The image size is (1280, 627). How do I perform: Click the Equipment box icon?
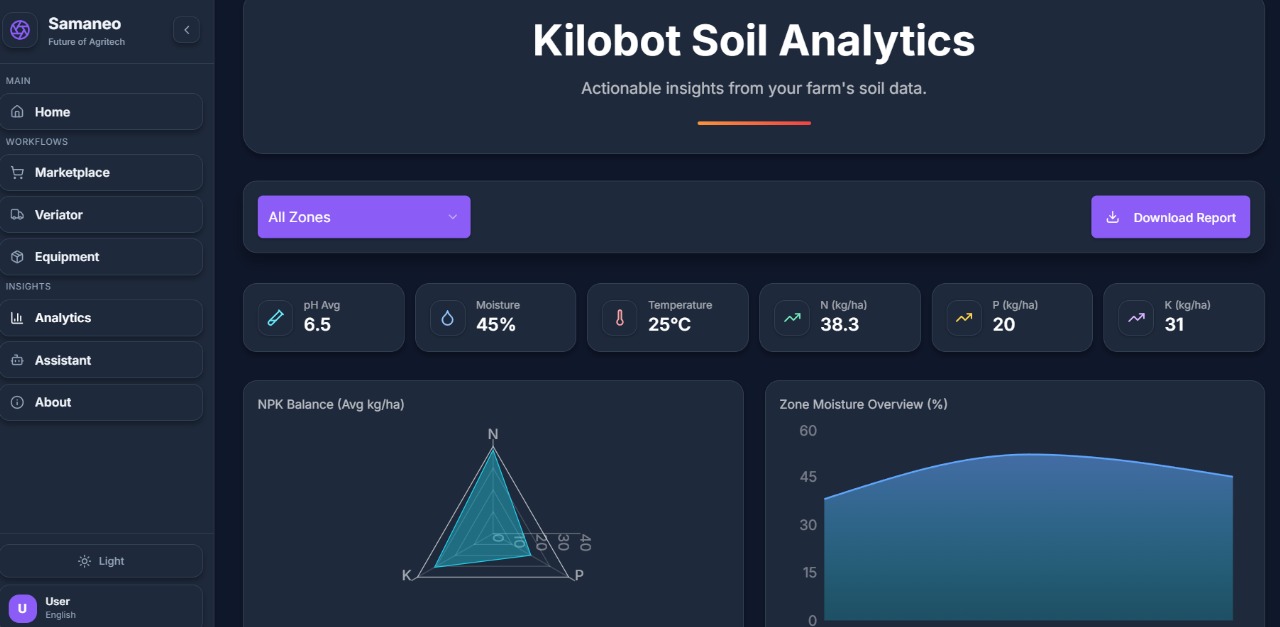pyautogui.click(x=17, y=257)
